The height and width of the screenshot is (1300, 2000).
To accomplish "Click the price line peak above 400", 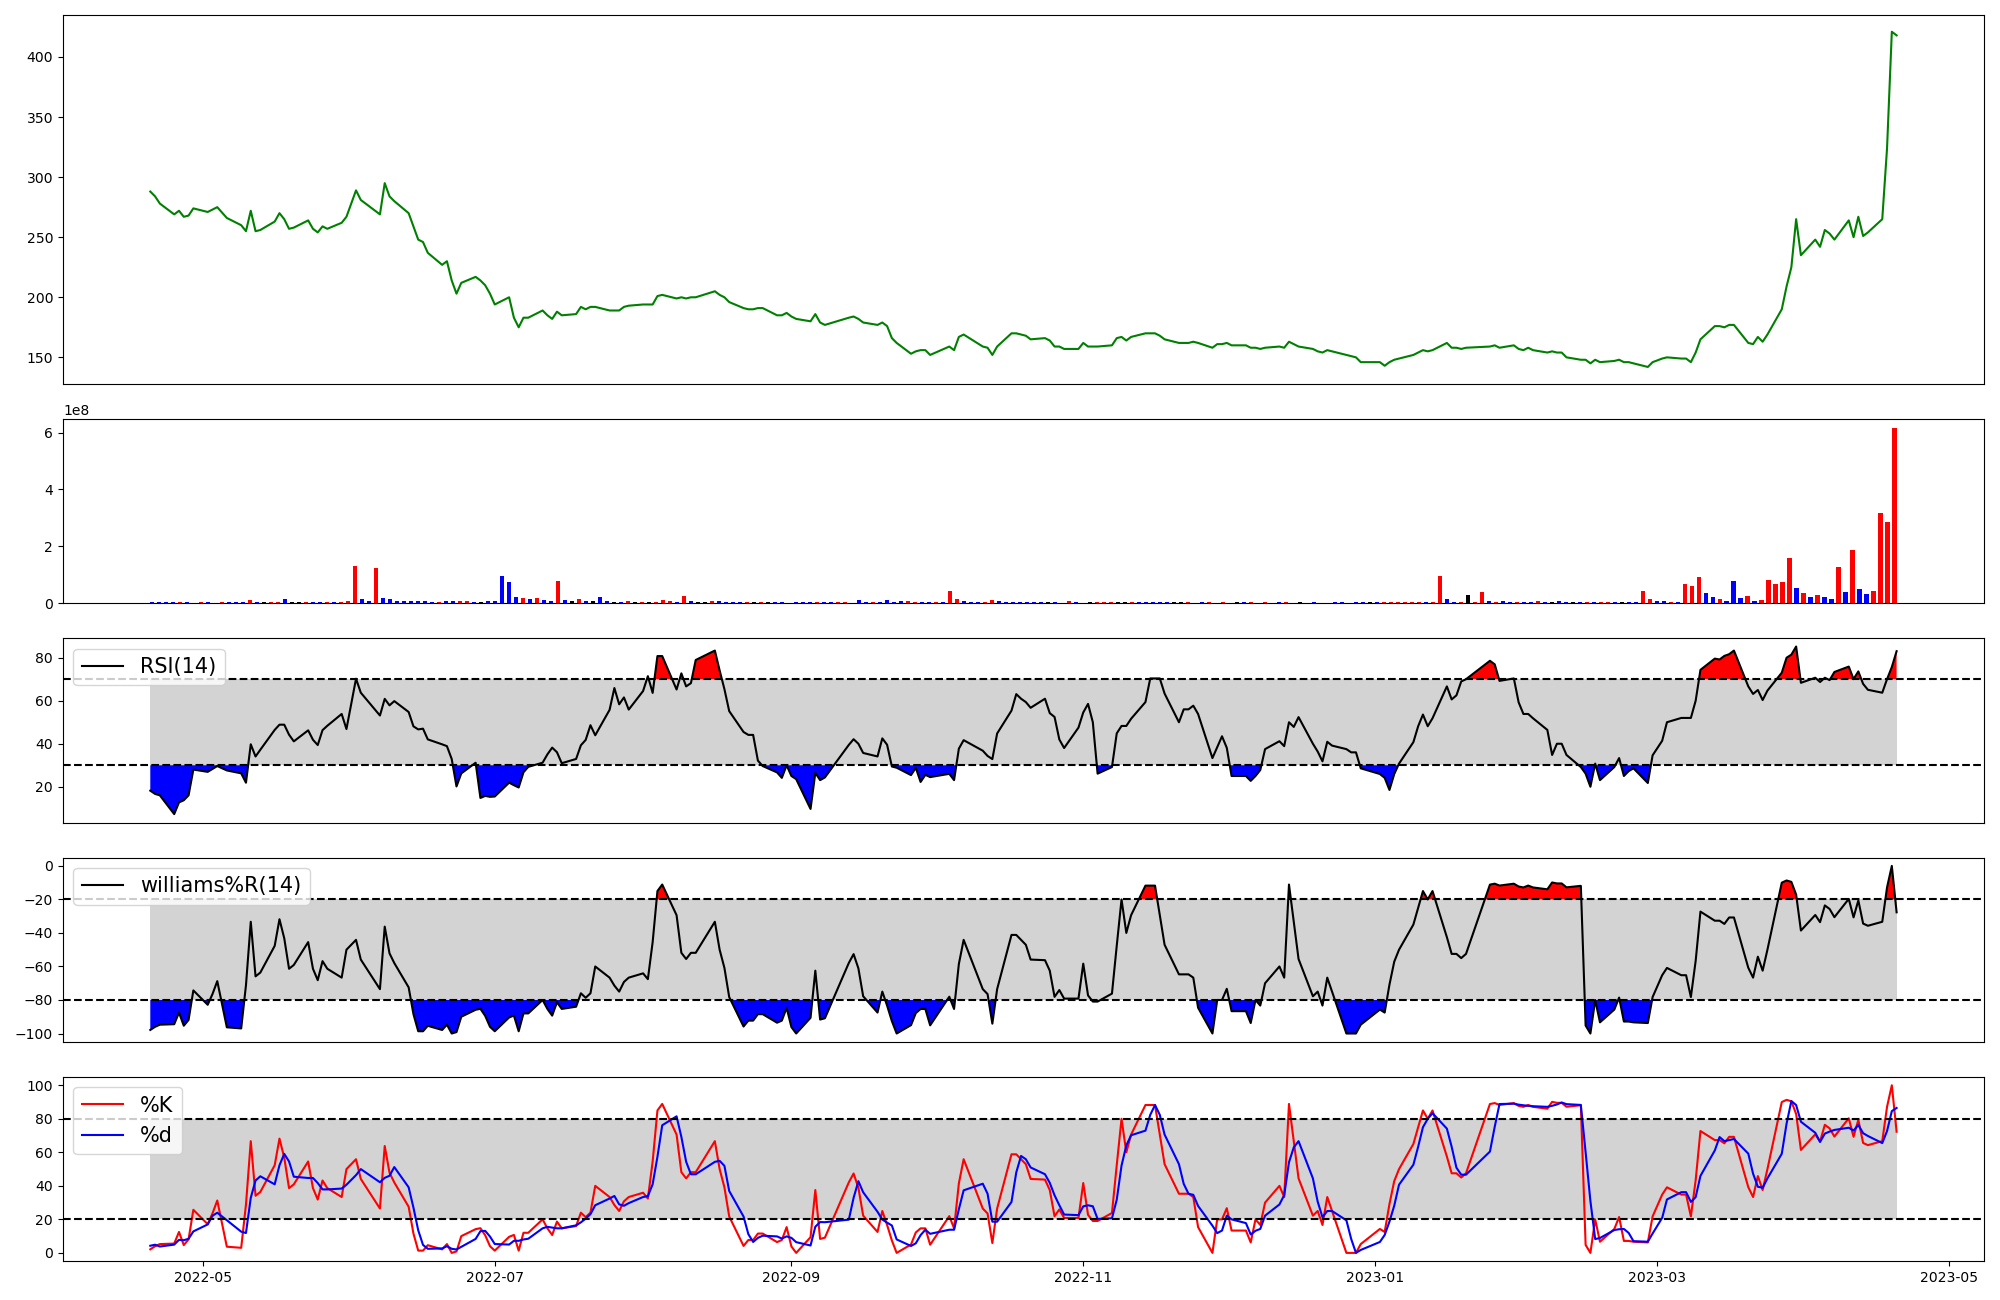I will [x=1892, y=32].
